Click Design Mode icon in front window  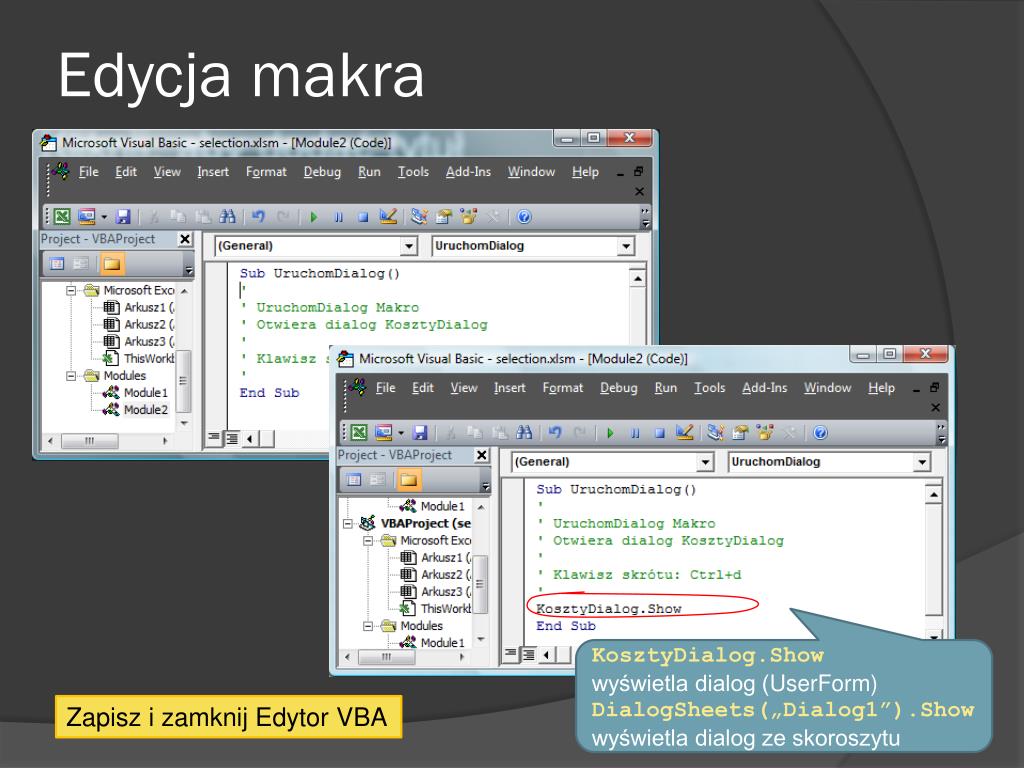coord(684,432)
